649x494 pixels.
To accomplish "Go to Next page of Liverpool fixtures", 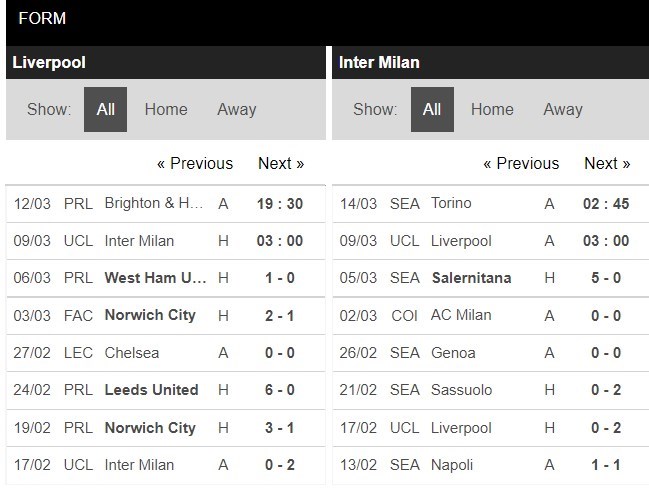I will (281, 163).
